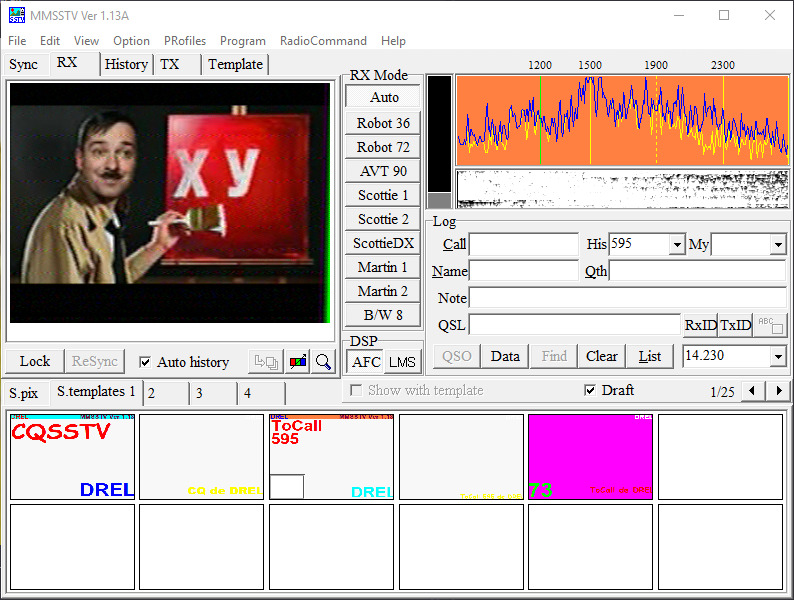Expand the 14.230 frequency dropdown

tap(778, 357)
